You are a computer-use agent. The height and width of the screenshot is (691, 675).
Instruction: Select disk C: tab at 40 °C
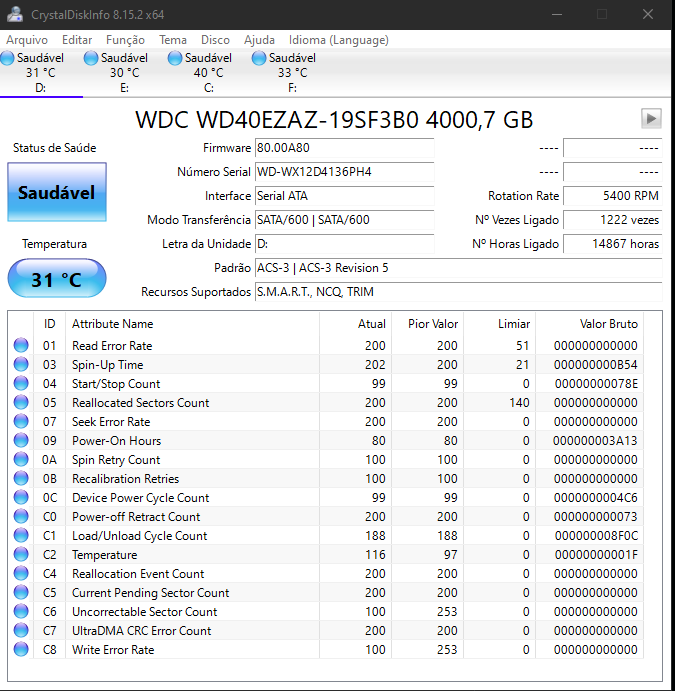pyautogui.click(x=208, y=72)
